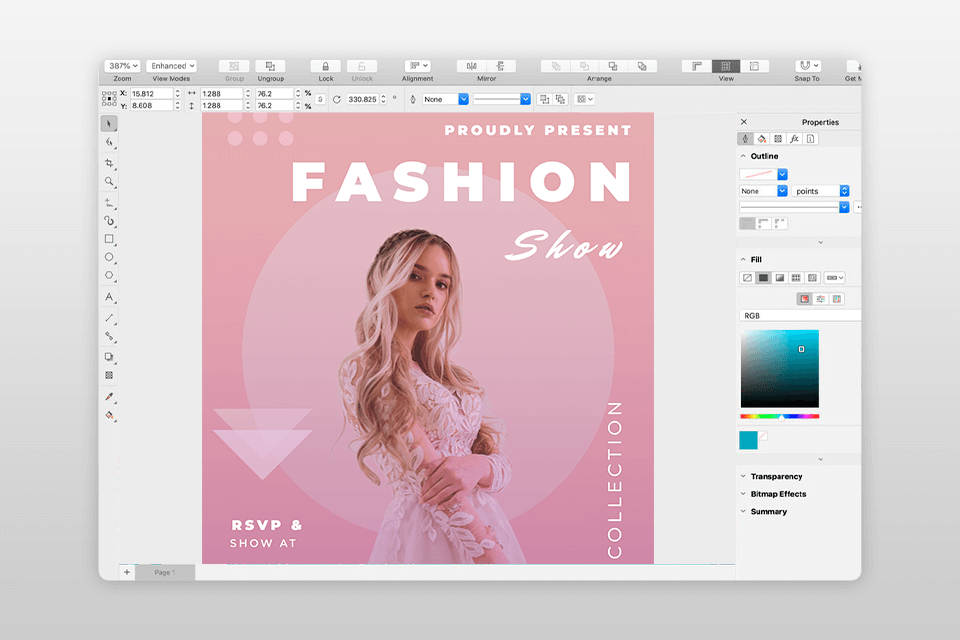The image size is (960, 640).
Task: Switch to the fx tab in Properties
Action: coord(794,139)
